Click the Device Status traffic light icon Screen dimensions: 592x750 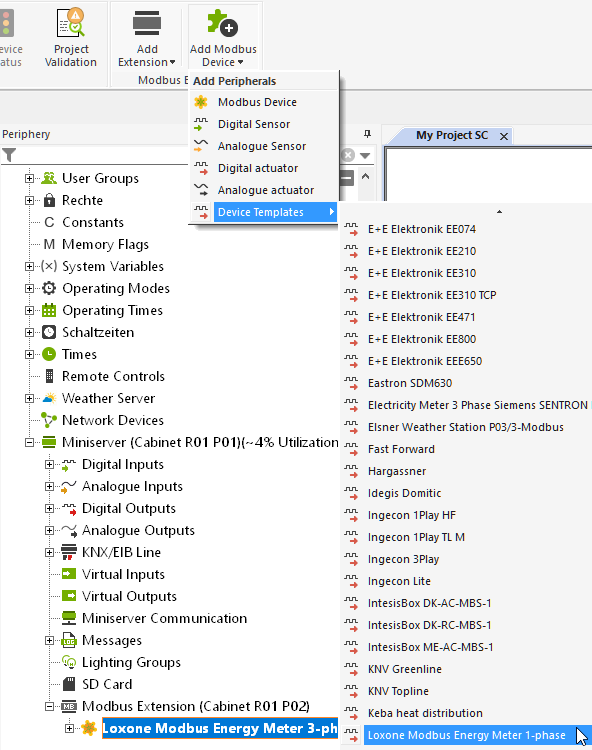(7, 23)
